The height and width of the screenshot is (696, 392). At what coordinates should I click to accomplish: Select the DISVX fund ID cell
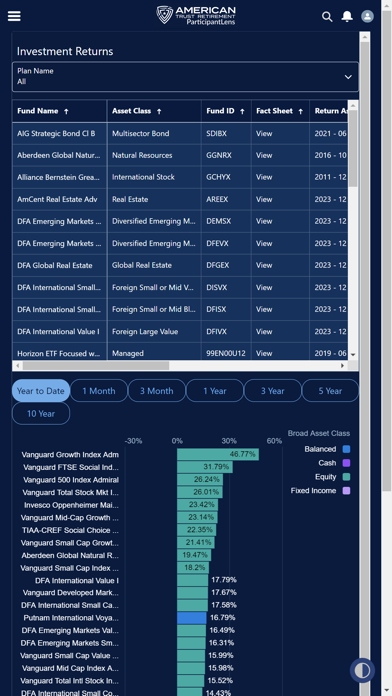point(226,287)
